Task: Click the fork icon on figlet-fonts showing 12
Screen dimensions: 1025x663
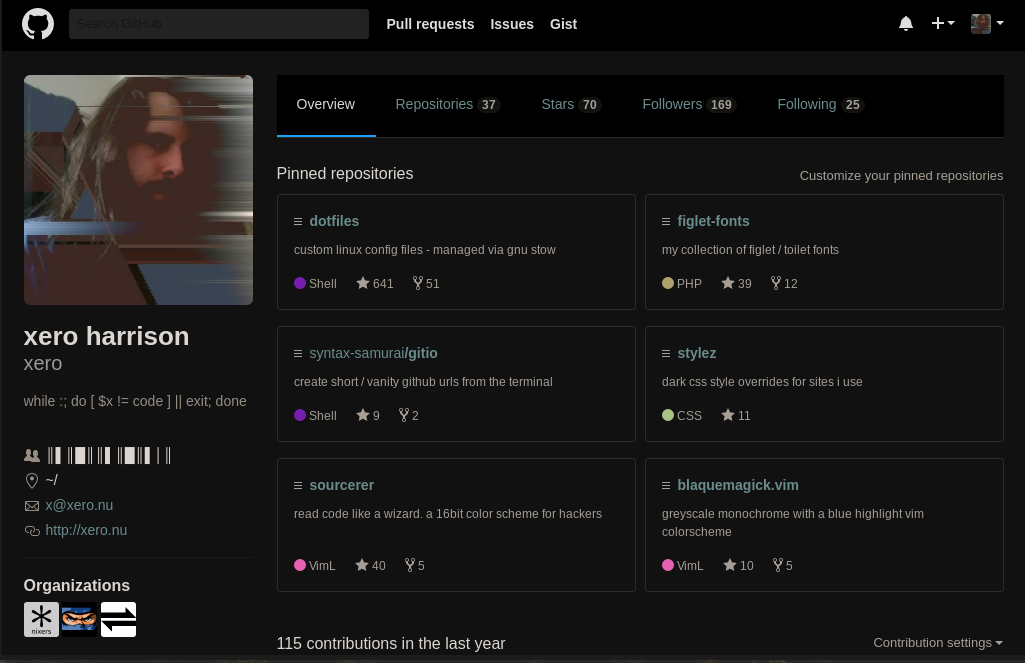Action: [x=776, y=283]
